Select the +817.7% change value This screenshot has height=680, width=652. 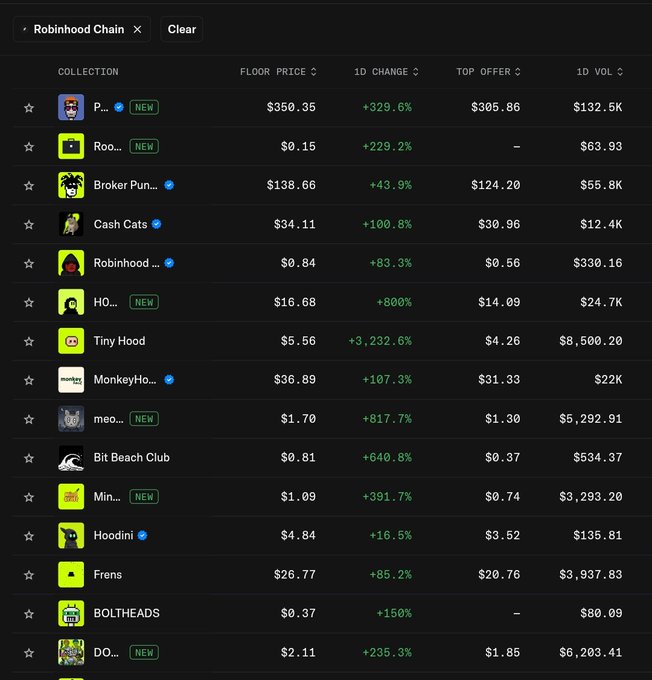click(x=387, y=418)
